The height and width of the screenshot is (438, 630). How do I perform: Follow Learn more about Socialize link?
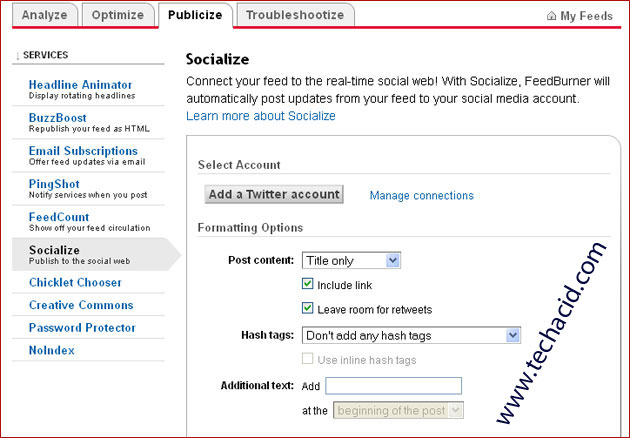(261, 116)
